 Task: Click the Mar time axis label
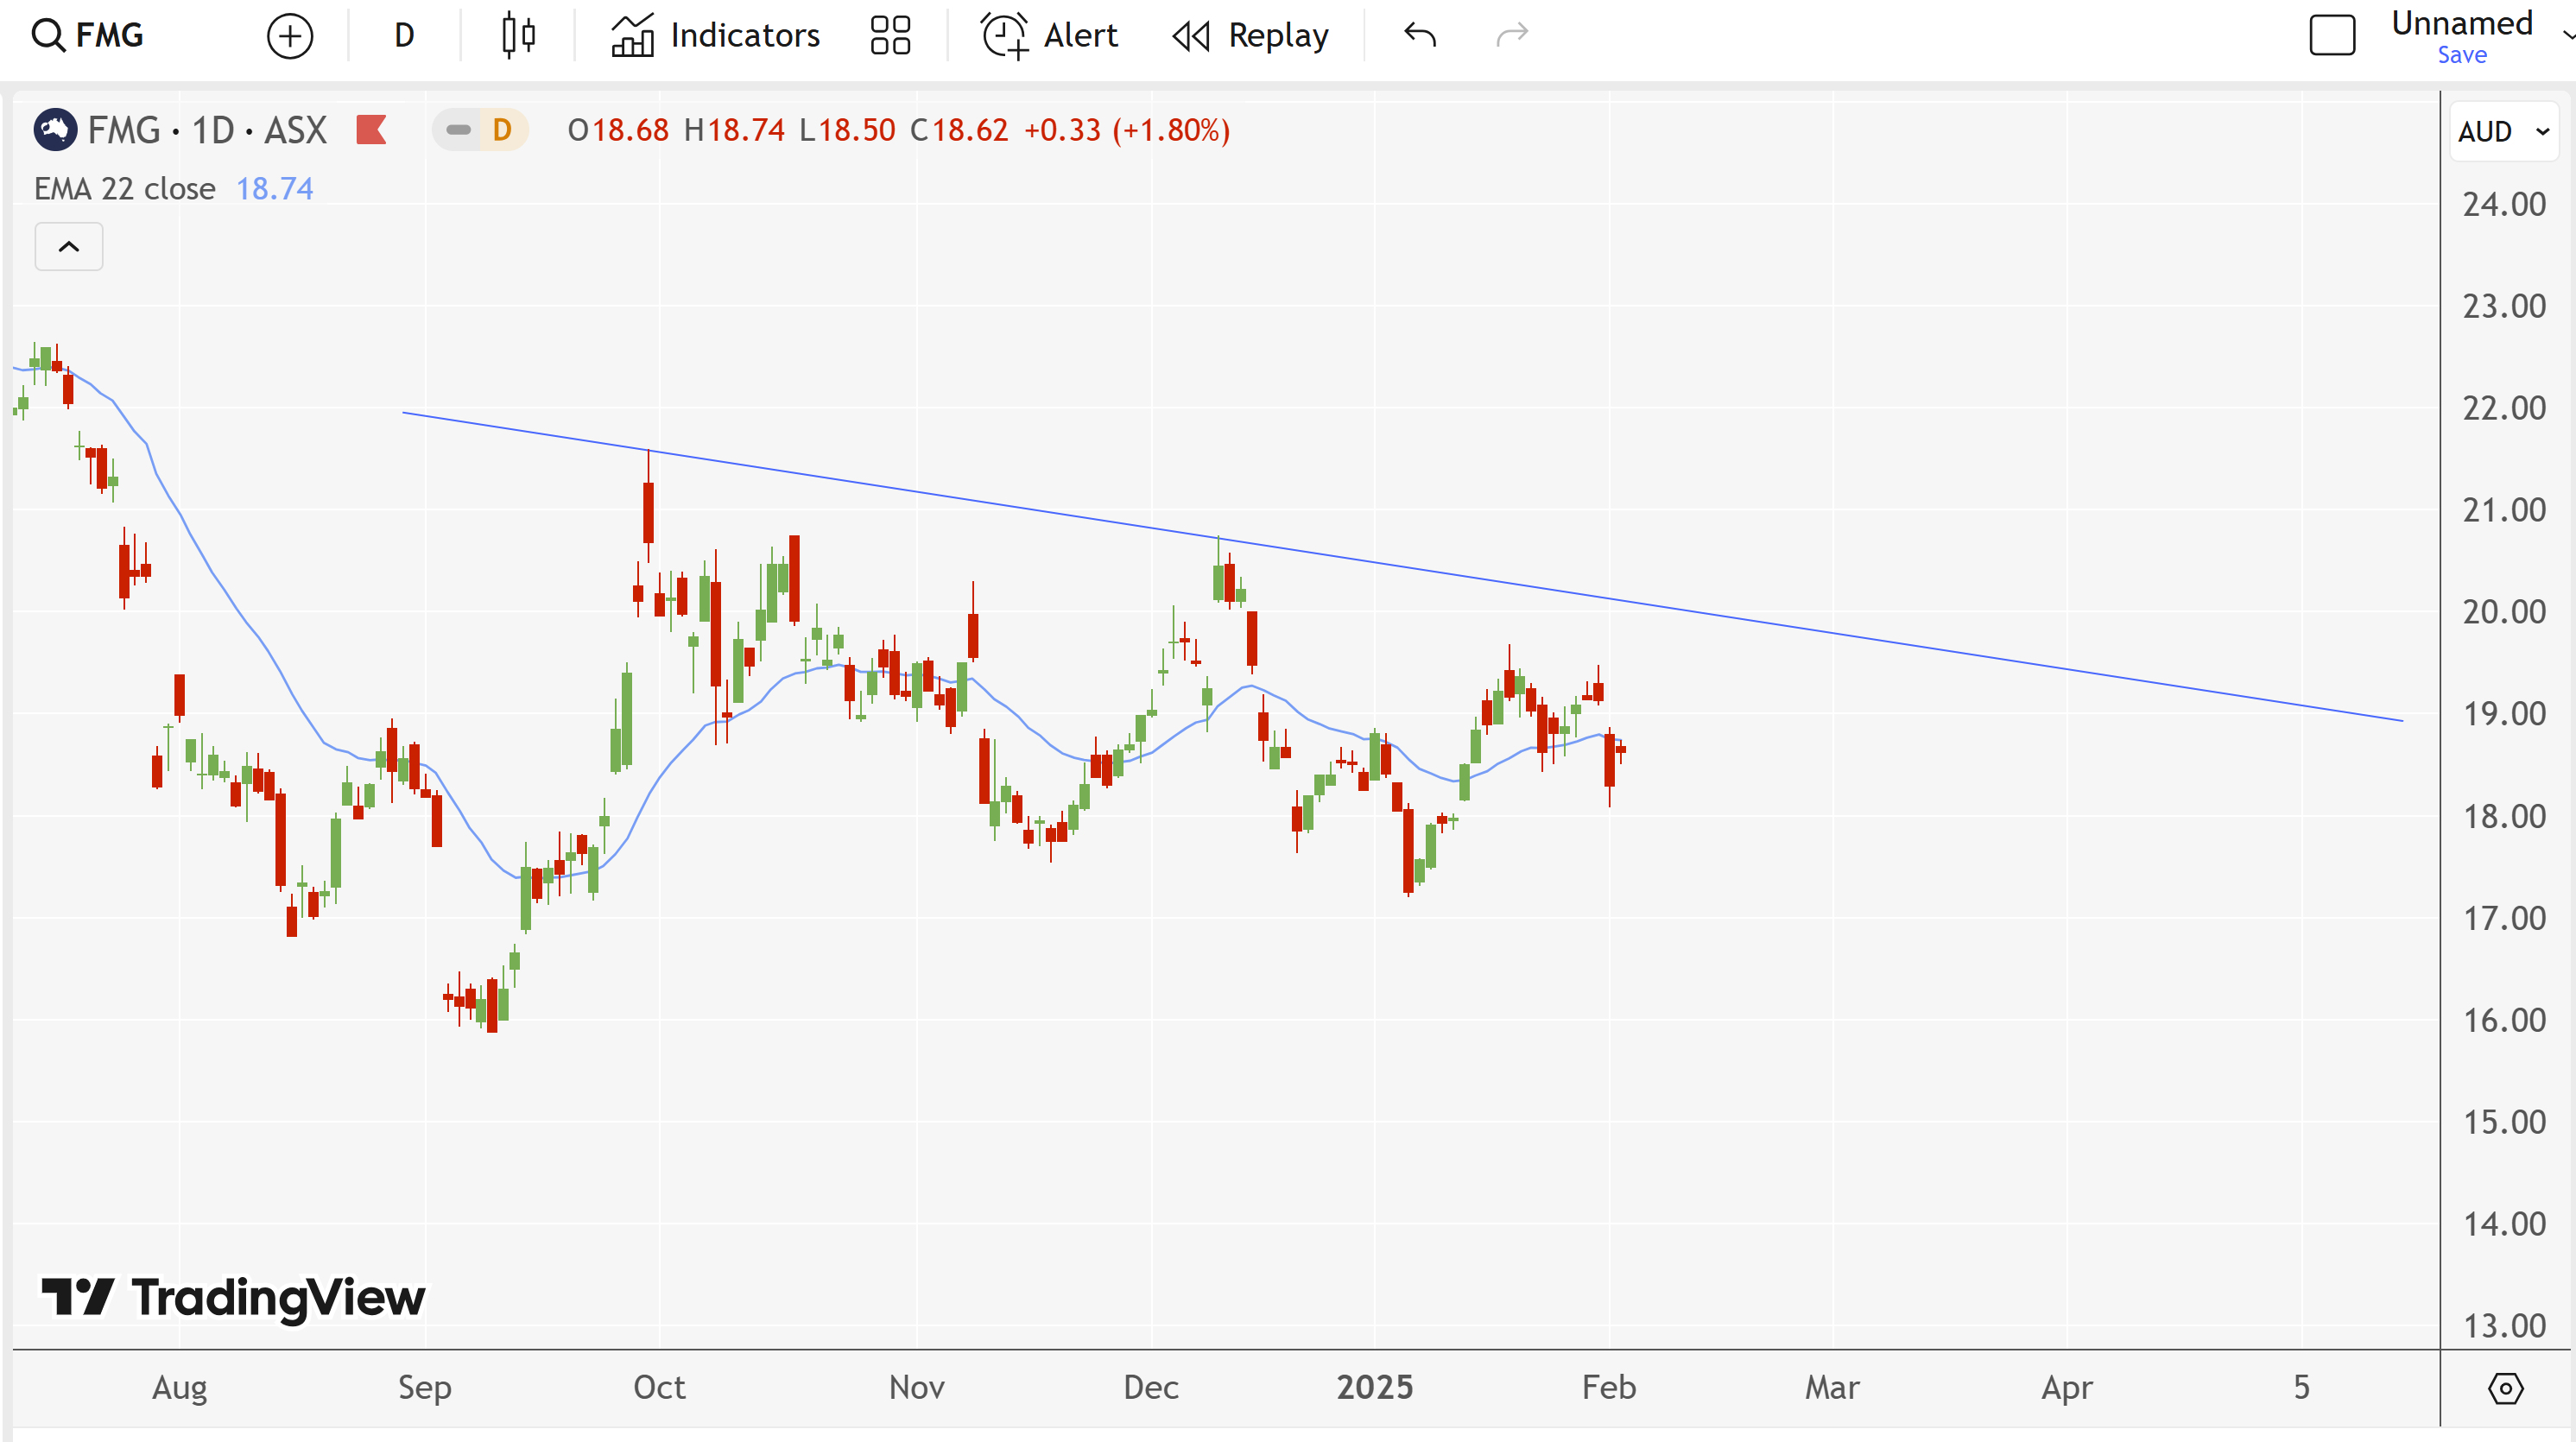click(x=1832, y=1388)
